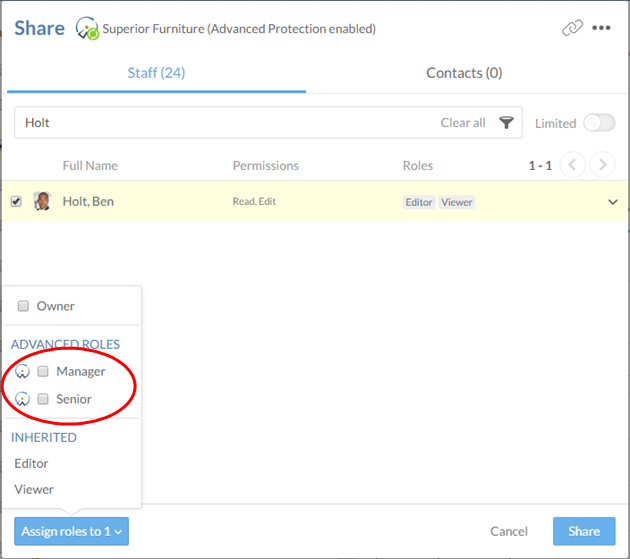The height and width of the screenshot is (559, 630).
Task: Check the Owner role checkbox
Action: [x=23, y=306]
